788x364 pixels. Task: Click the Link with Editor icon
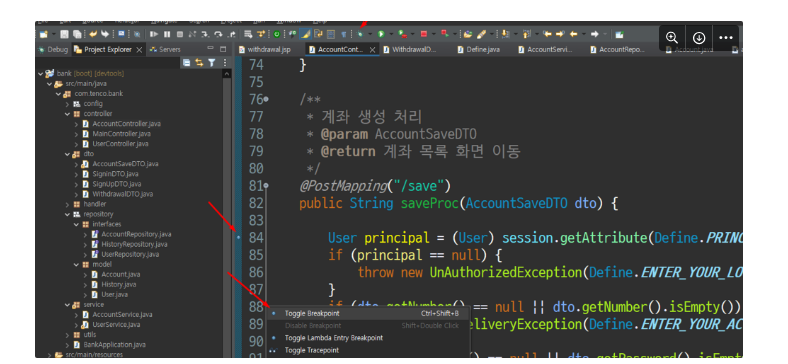pyautogui.click(x=199, y=63)
